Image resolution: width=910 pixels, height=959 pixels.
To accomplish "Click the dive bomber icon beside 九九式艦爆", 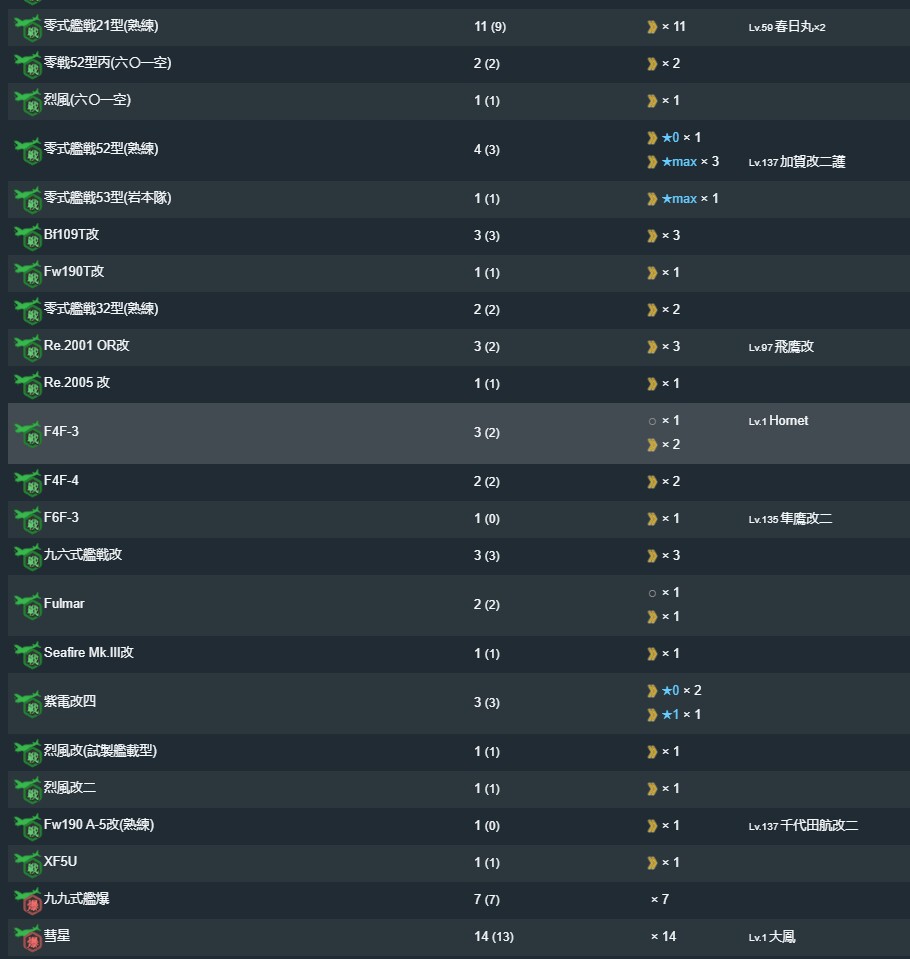I will click(x=28, y=901).
